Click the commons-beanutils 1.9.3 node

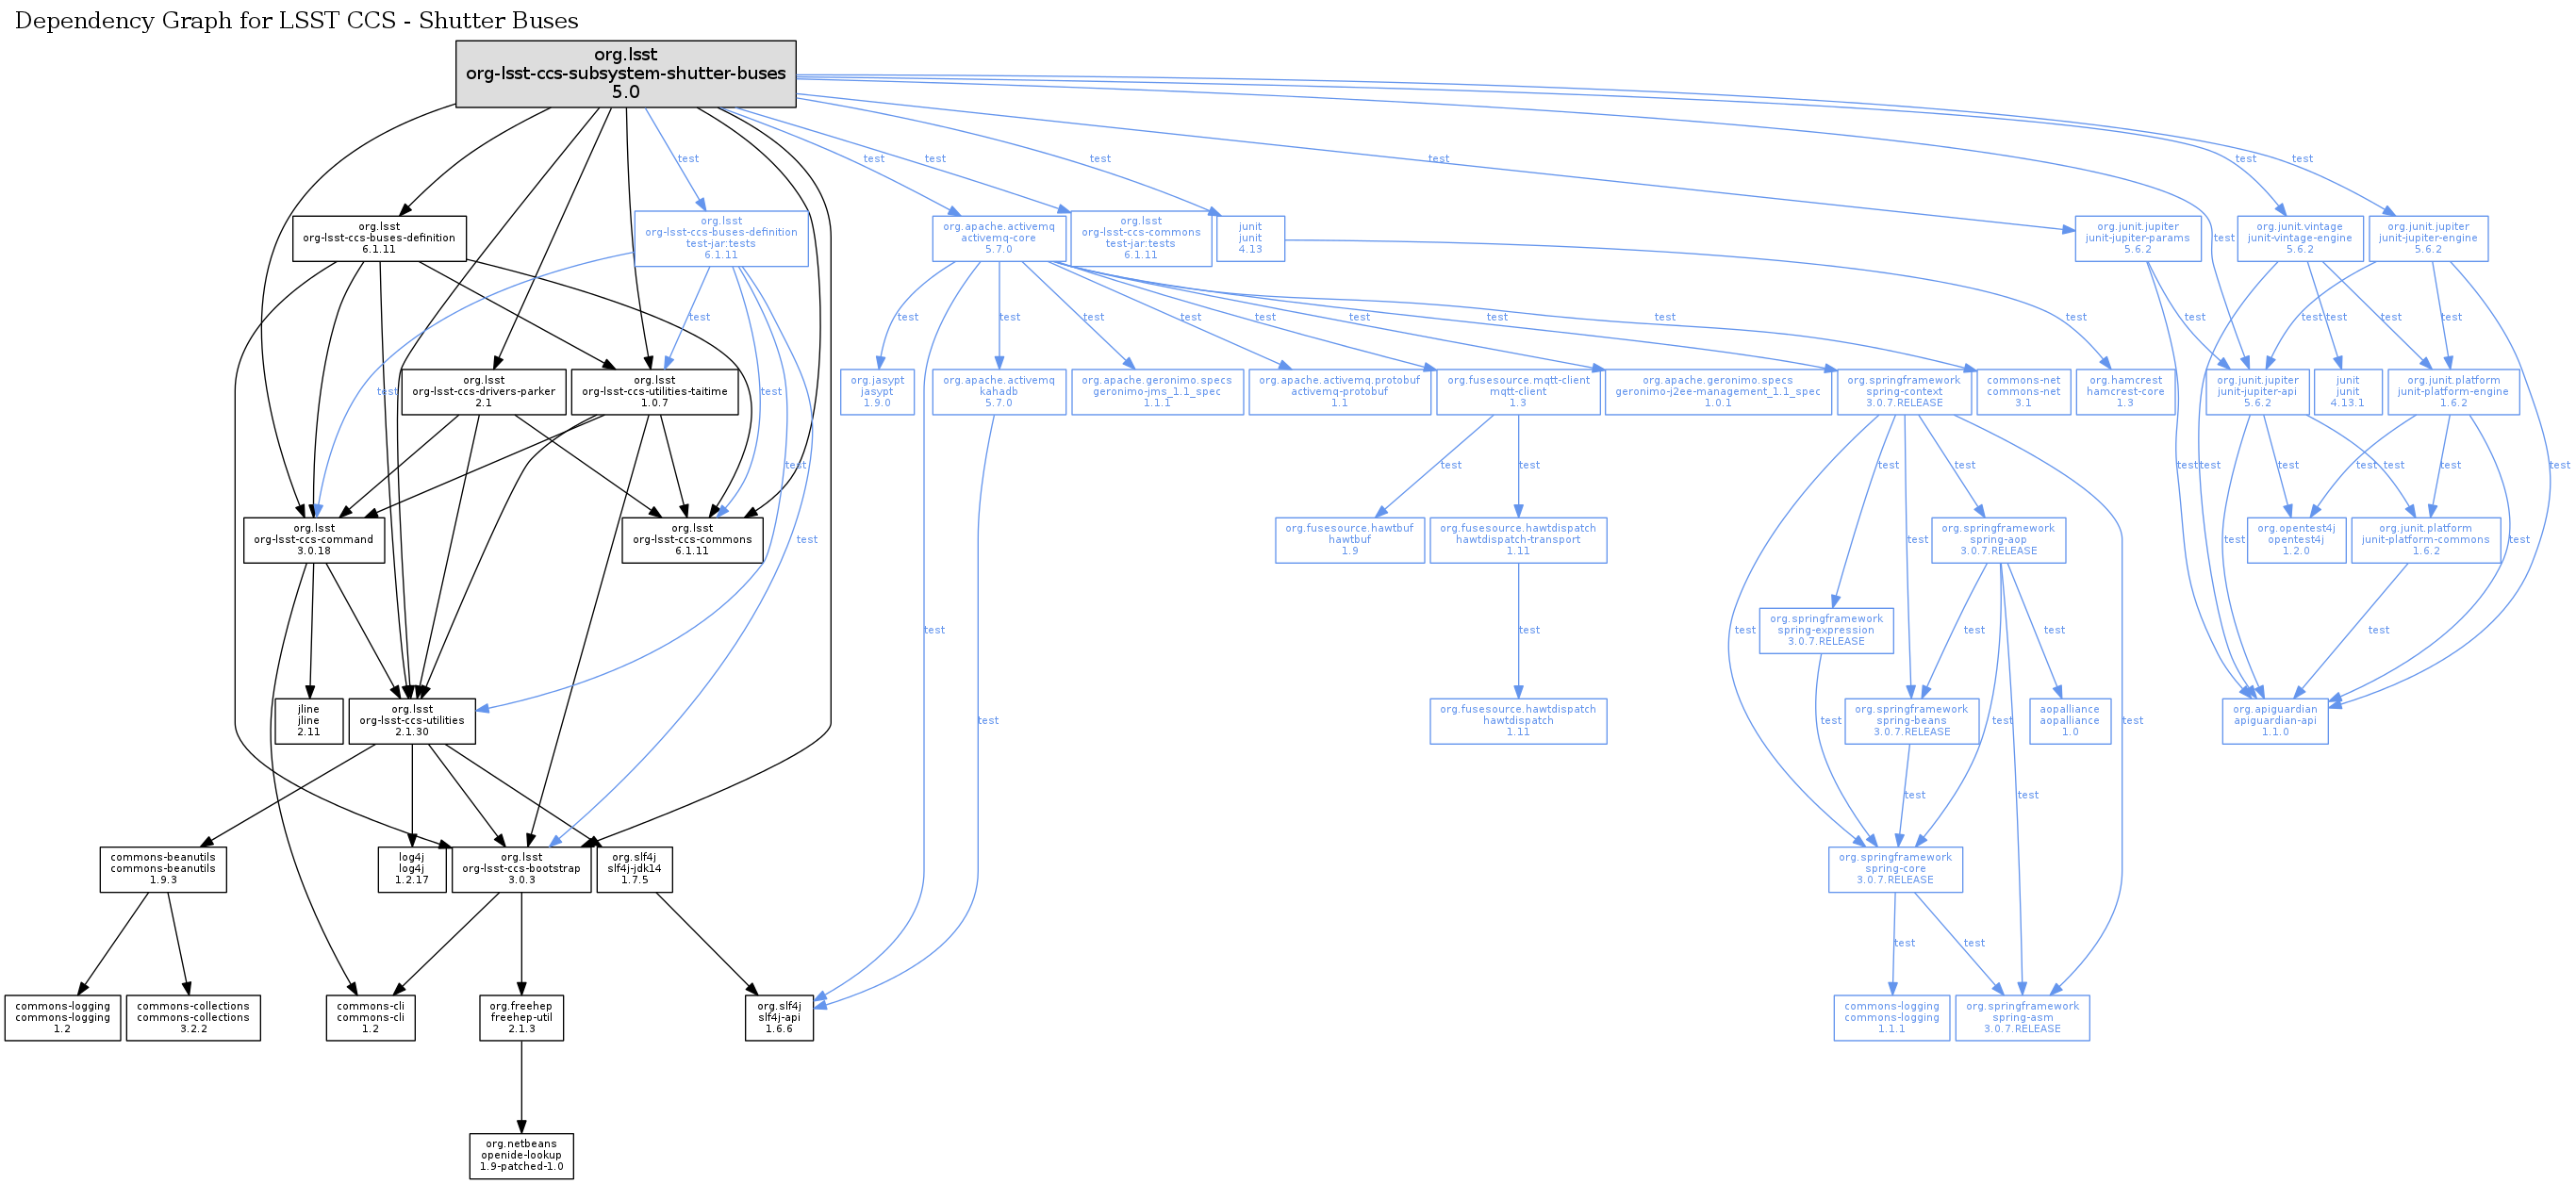(x=162, y=869)
